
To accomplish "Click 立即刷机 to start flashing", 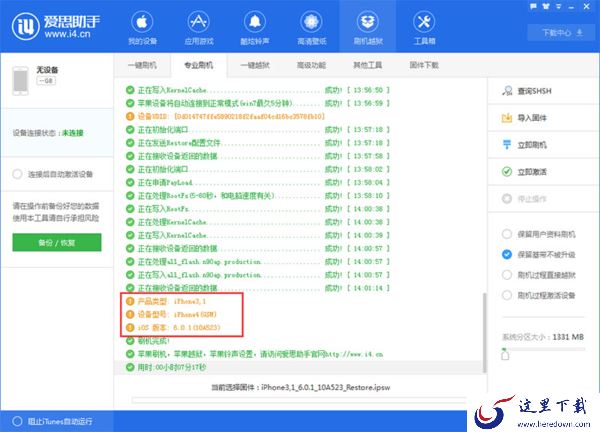I will 543,145.
